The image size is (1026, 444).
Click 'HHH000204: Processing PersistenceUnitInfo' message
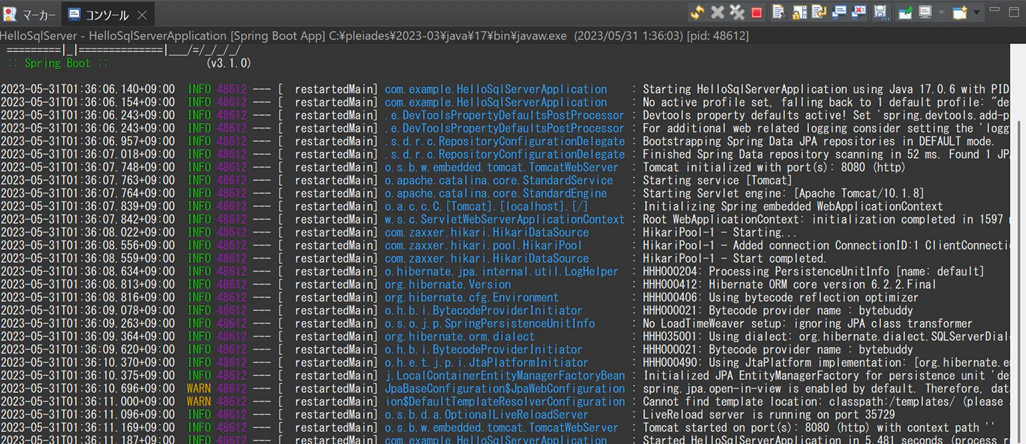[813, 271]
